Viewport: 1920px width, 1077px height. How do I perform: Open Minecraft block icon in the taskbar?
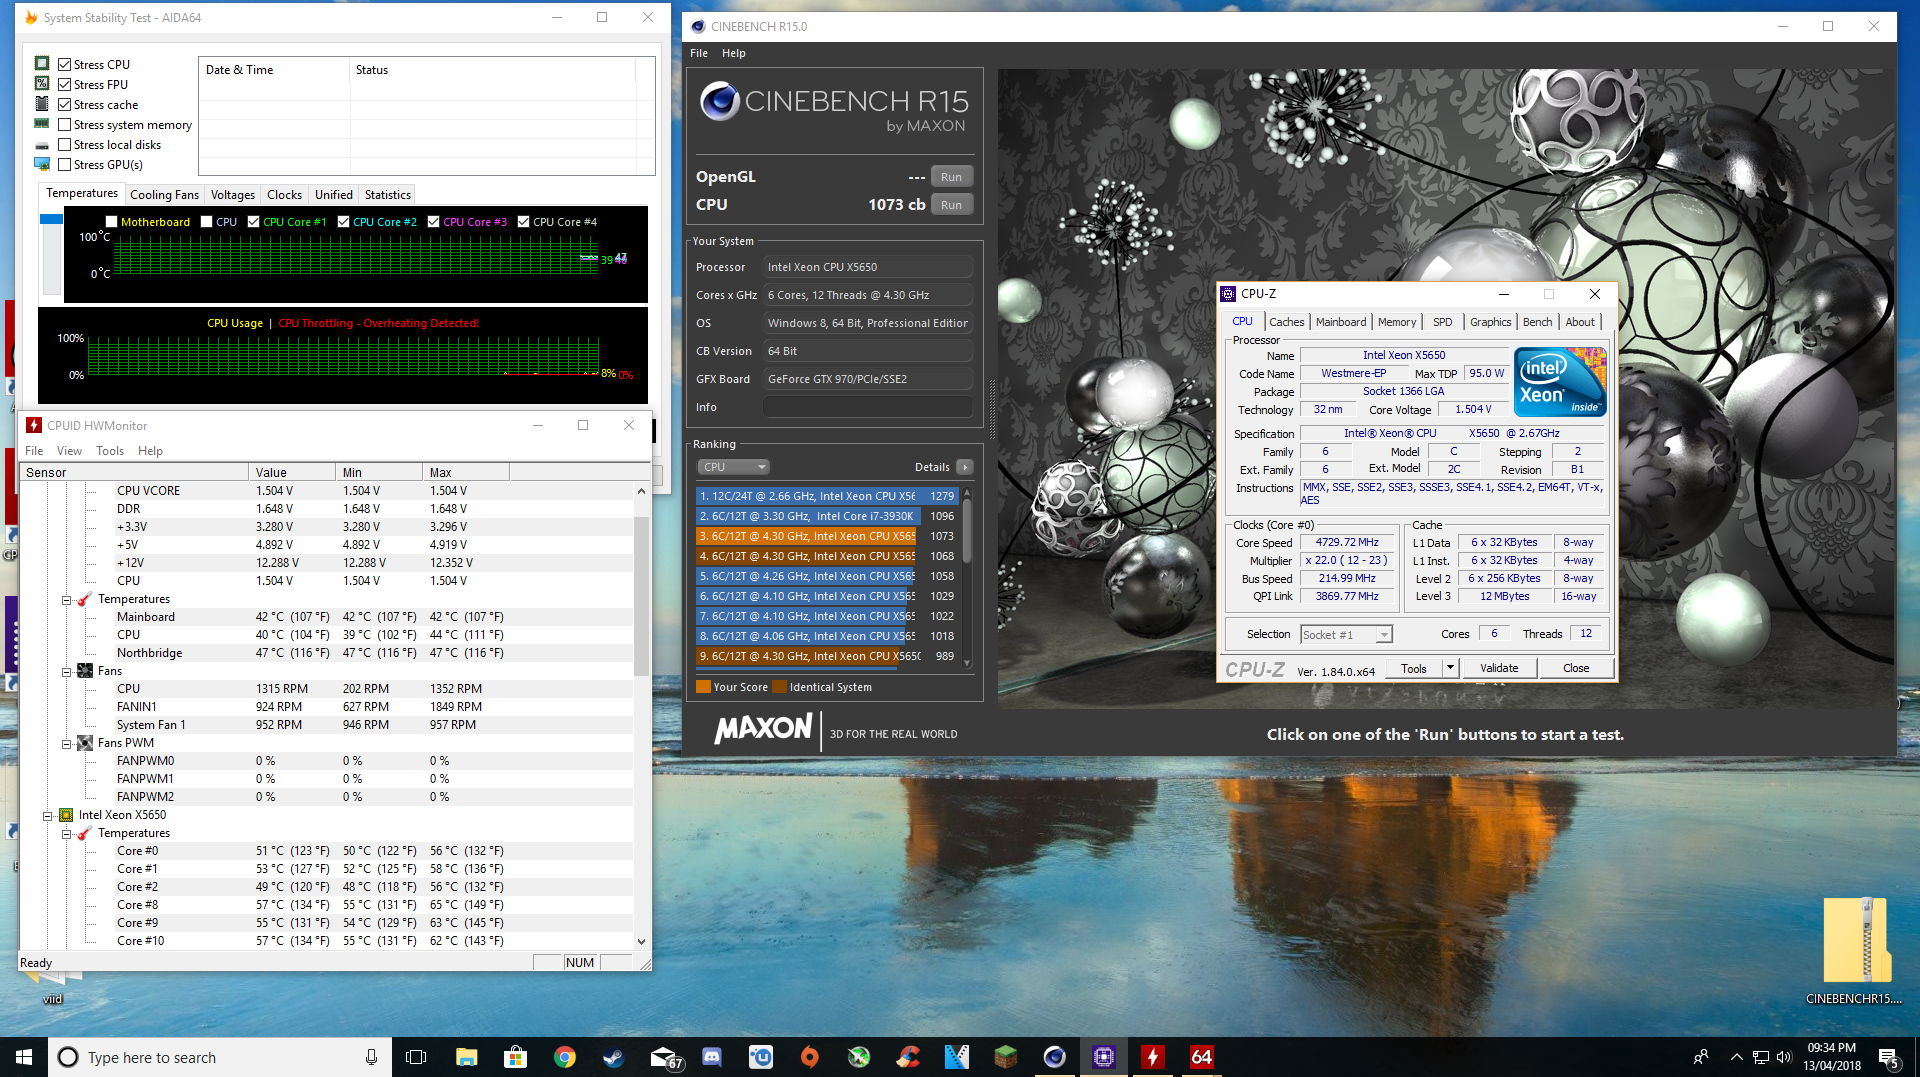pyautogui.click(x=1006, y=1057)
